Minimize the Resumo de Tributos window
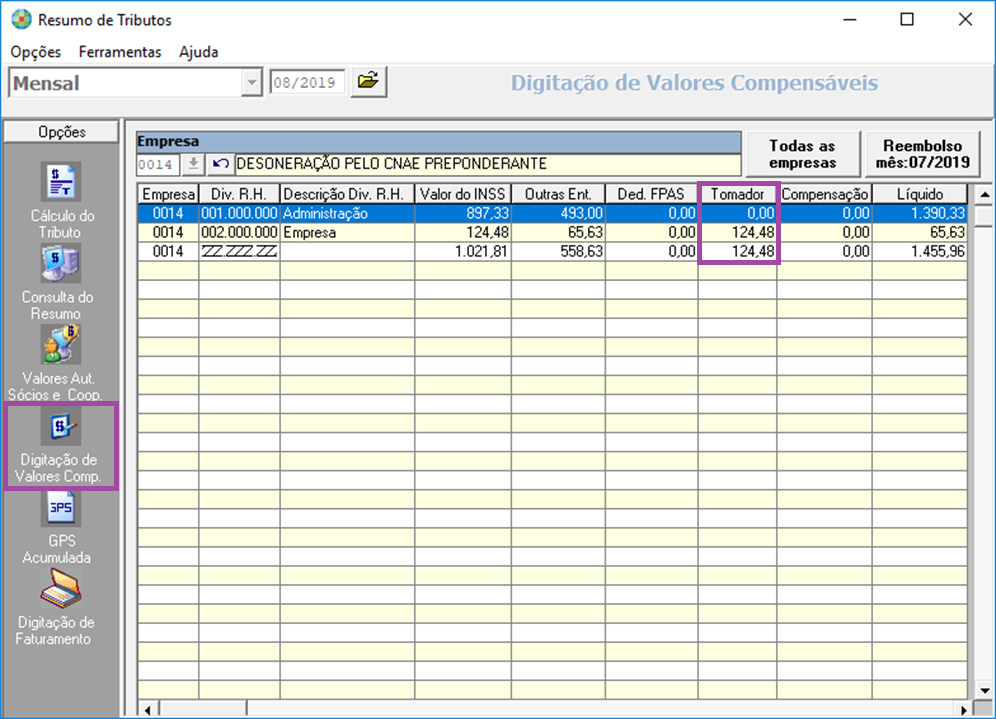Screen dimensions: 996x719 point(849,20)
